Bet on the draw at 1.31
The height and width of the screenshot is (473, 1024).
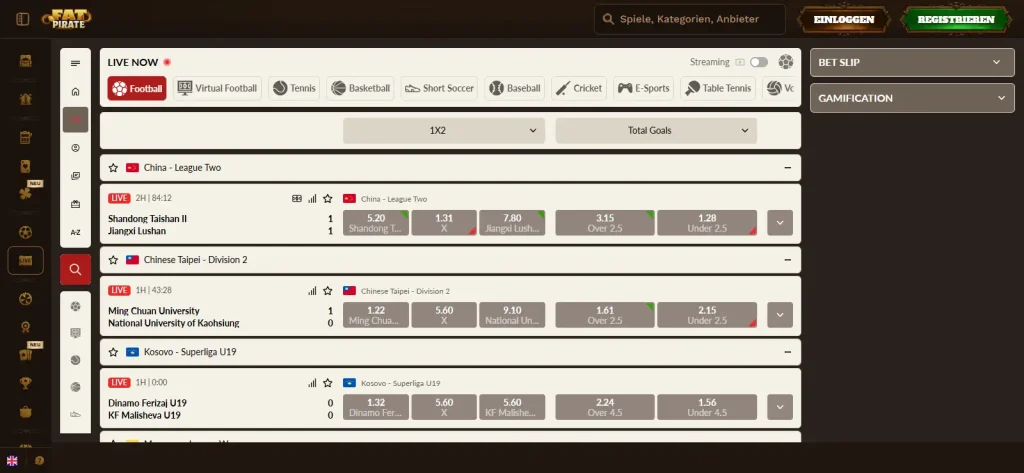tap(444, 223)
